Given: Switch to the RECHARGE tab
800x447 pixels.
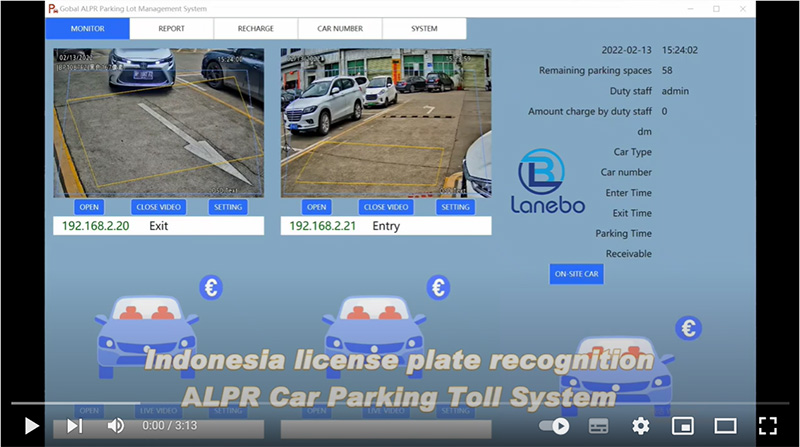Looking at the screenshot, I should [256, 29].
